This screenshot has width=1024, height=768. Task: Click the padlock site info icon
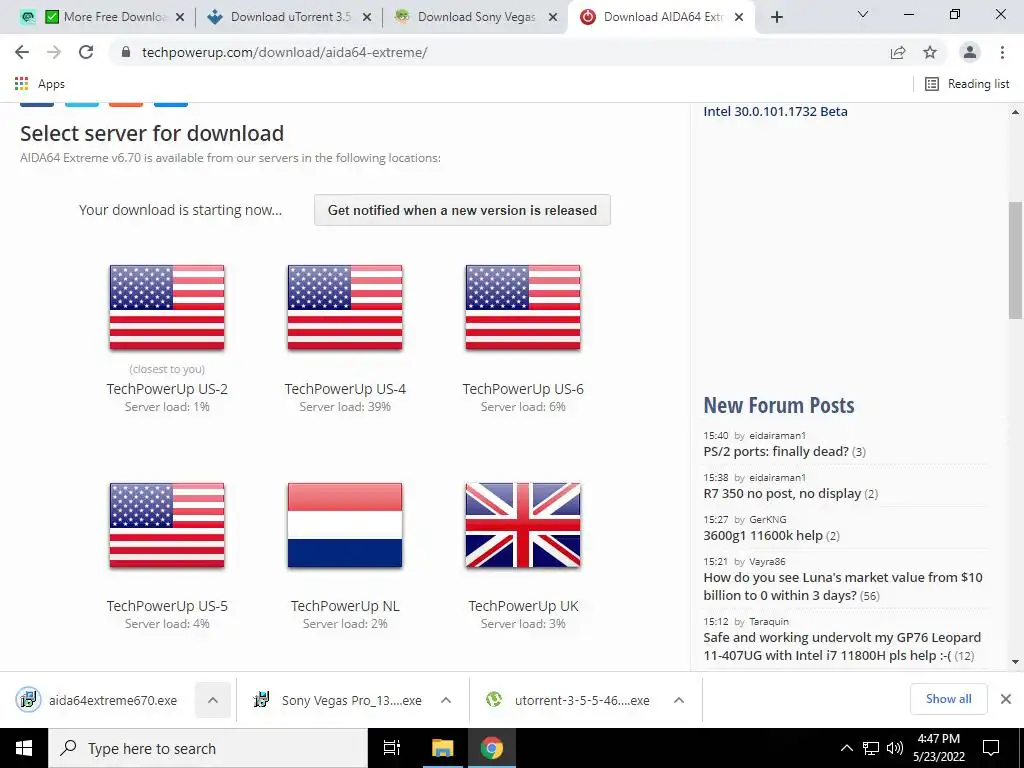point(126,52)
